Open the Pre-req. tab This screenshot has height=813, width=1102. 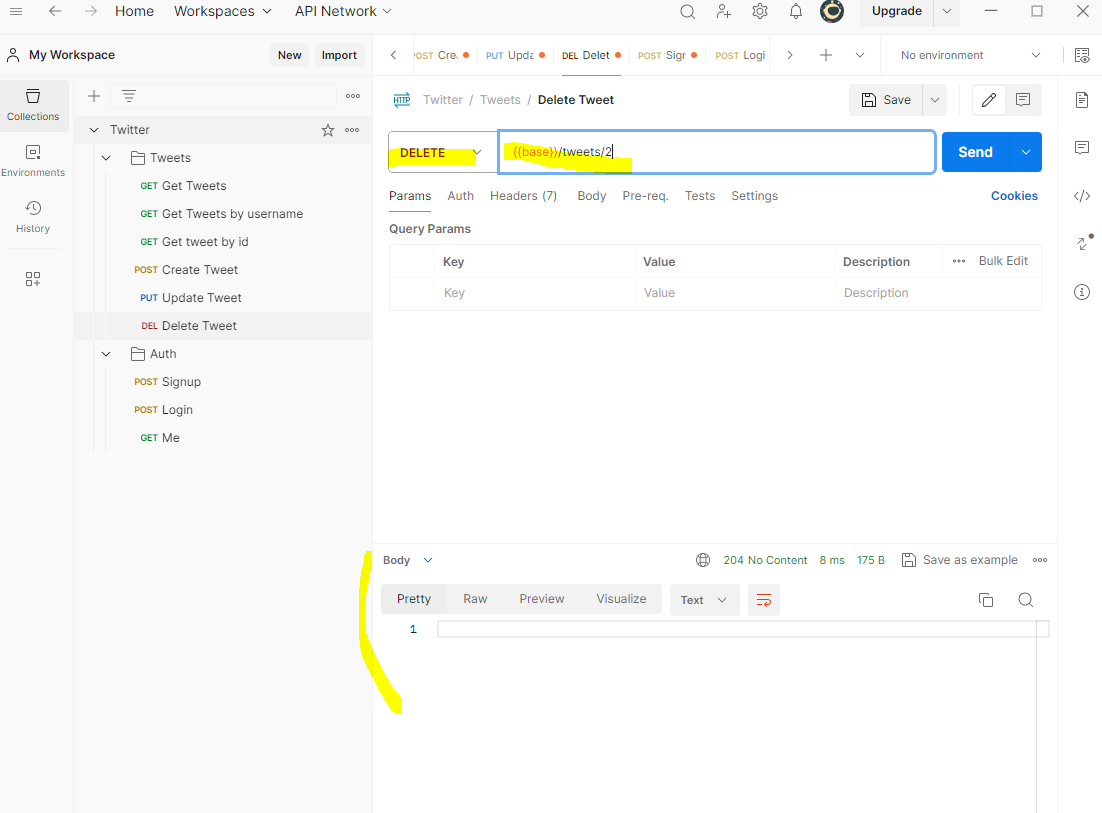[645, 196]
